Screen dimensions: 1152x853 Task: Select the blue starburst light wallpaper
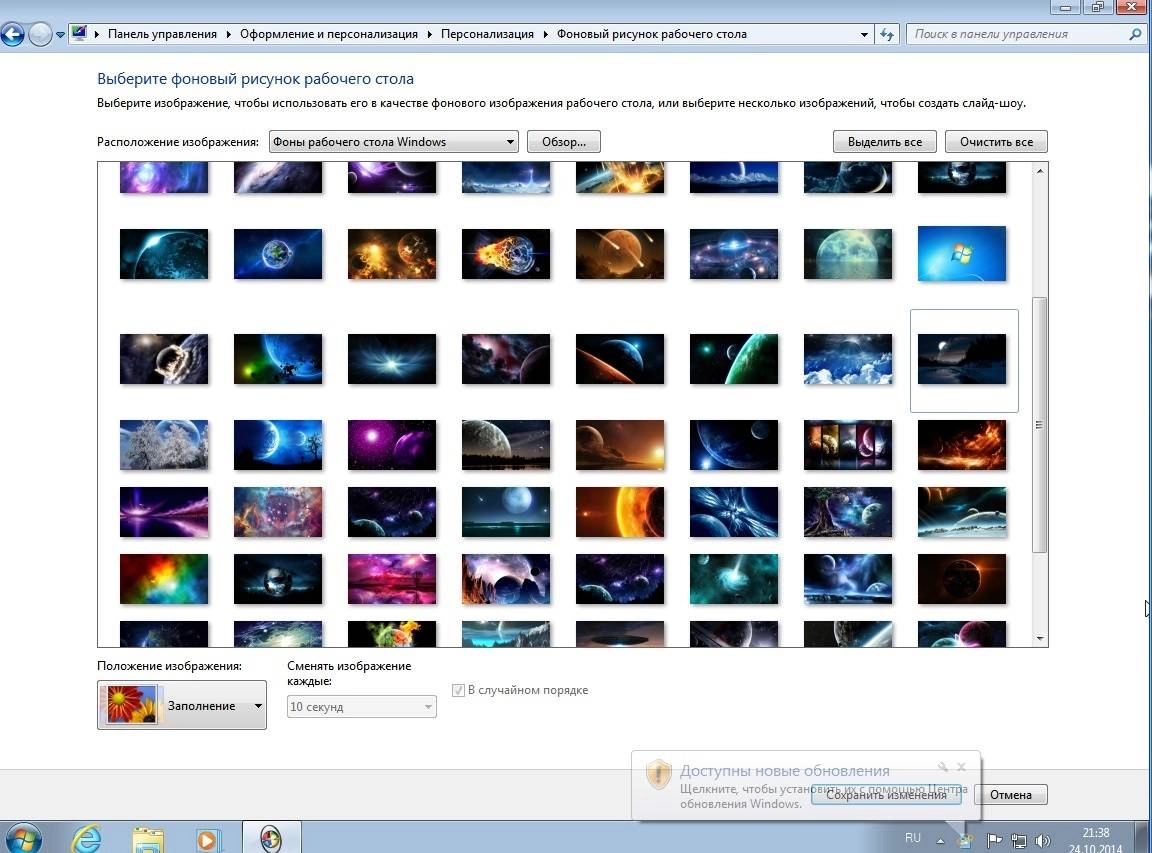point(392,359)
